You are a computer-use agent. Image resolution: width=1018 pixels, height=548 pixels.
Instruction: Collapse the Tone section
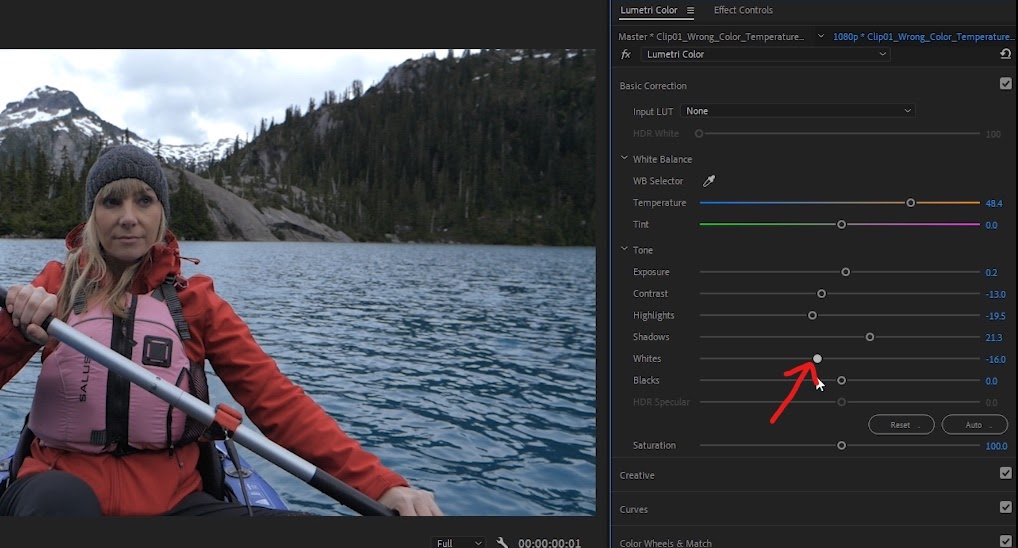pyautogui.click(x=624, y=249)
